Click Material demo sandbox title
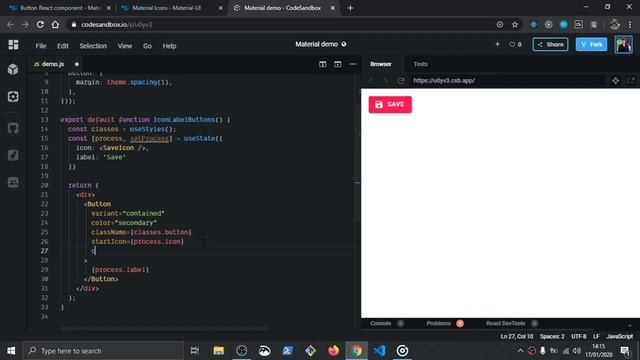640x360 pixels. [x=316, y=44]
